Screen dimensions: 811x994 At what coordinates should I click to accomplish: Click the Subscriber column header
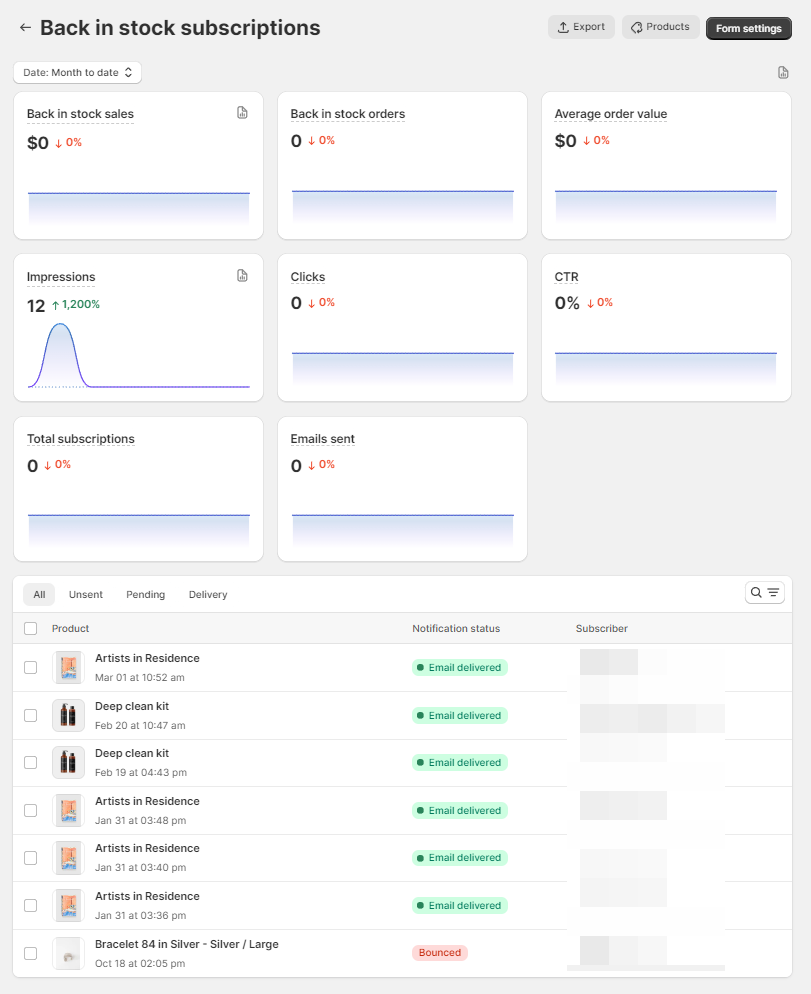click(x=602, y=628)
